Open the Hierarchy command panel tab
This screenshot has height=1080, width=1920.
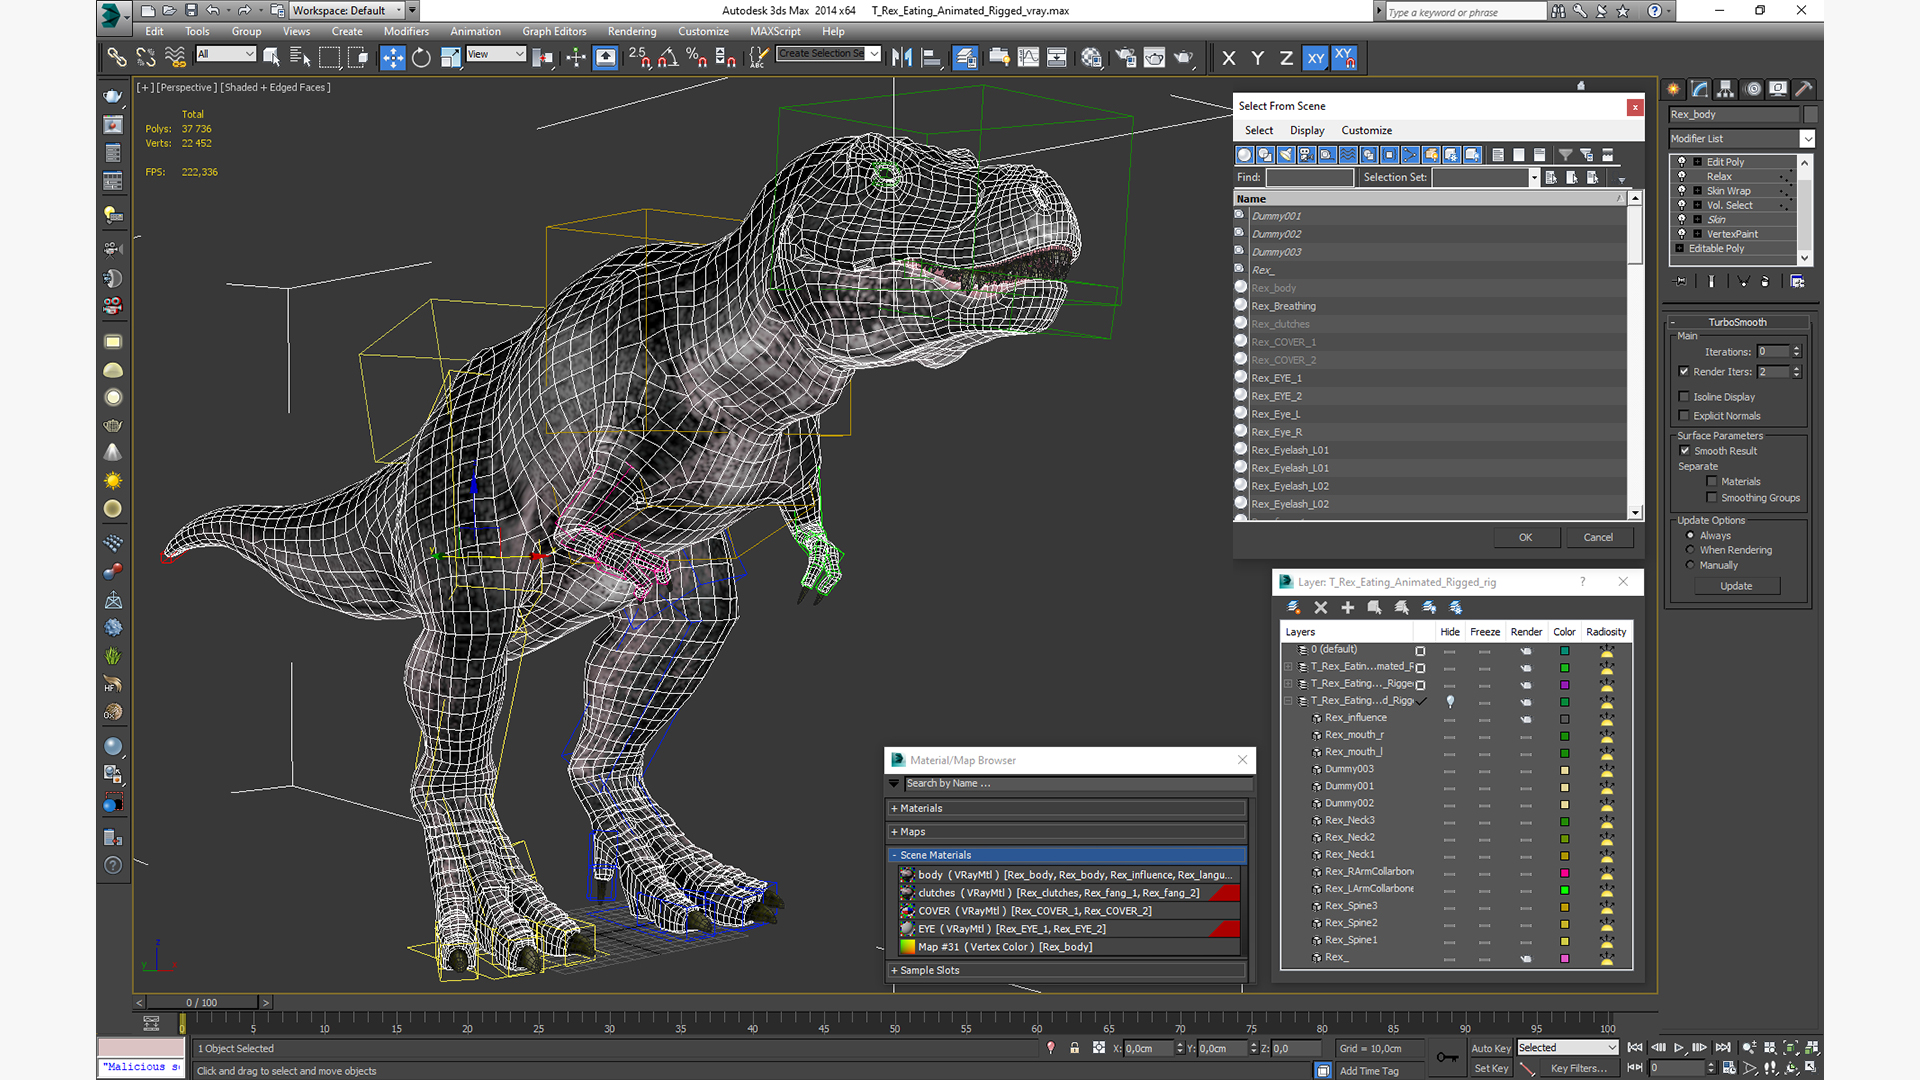pyautogui.click(x=1725, y=89)
